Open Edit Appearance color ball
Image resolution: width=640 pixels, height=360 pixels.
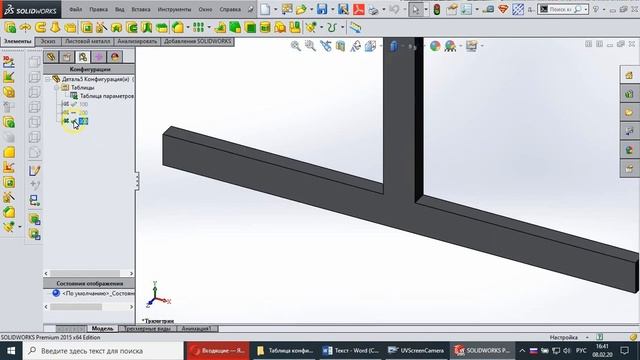click(435, 46)
